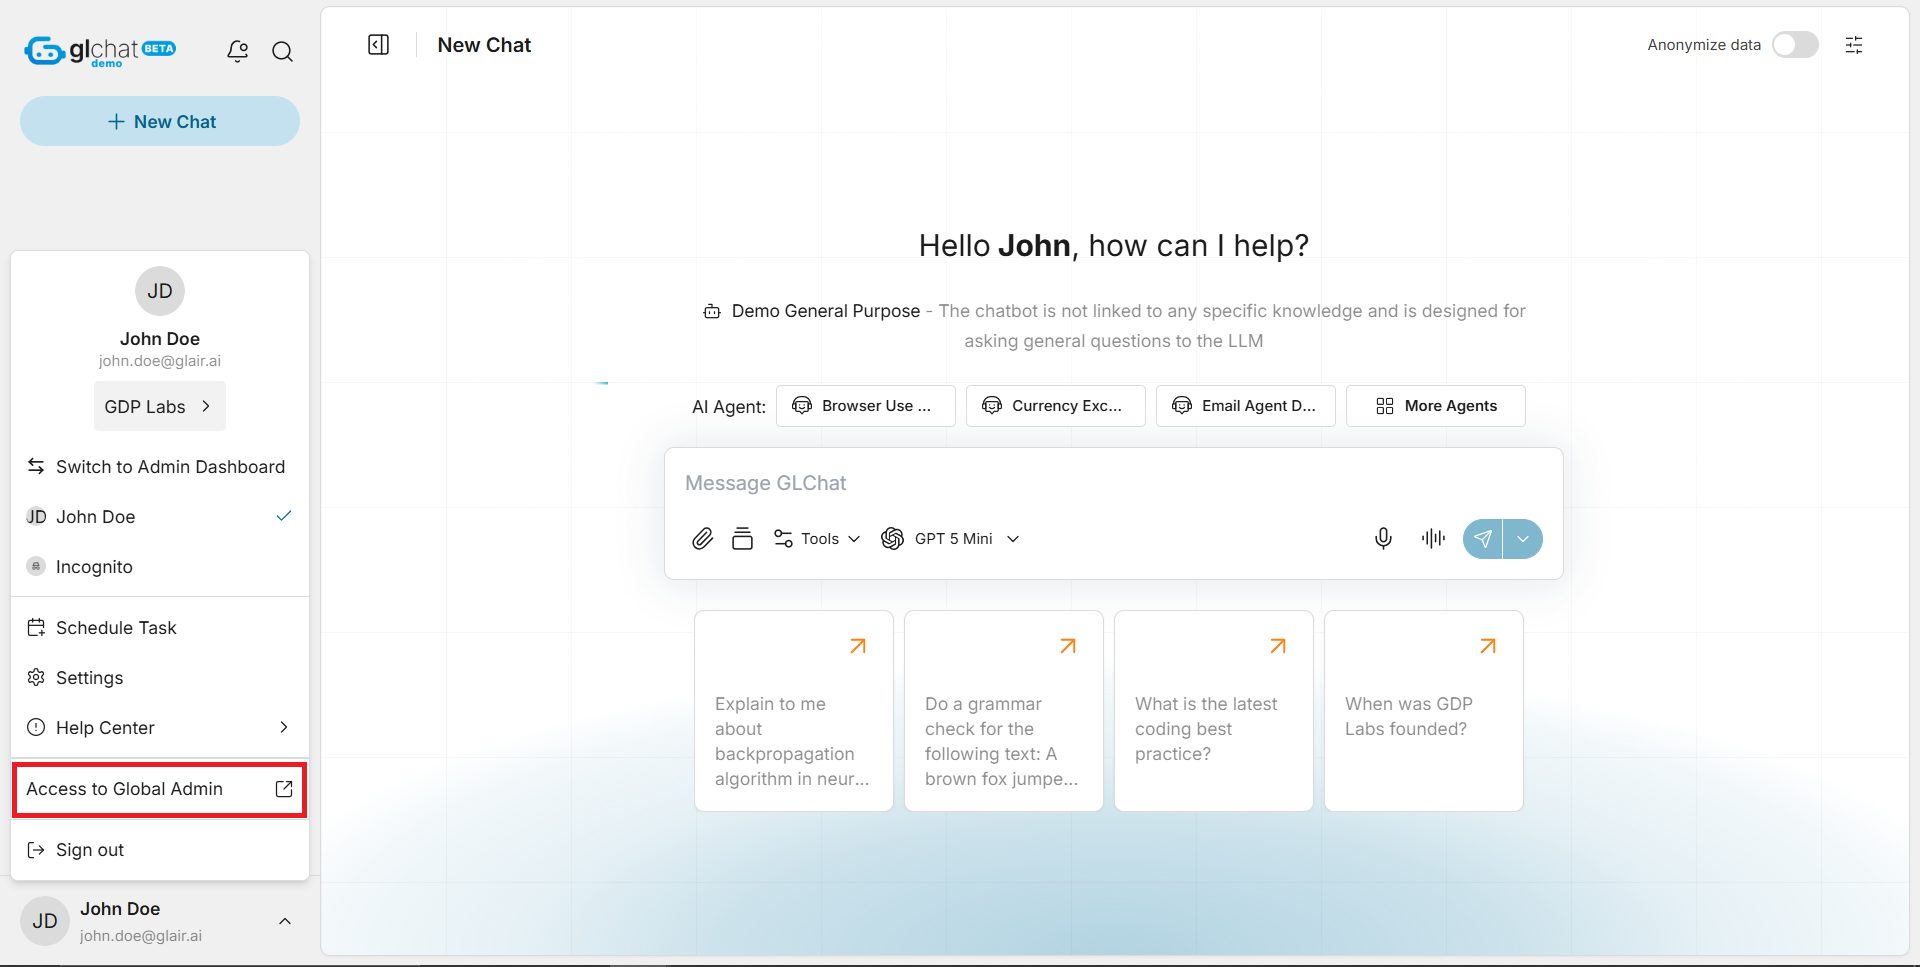Screen dimensions: 1920x967
Task: Click into the Message GLChat input field
Action: [1112, 483]
